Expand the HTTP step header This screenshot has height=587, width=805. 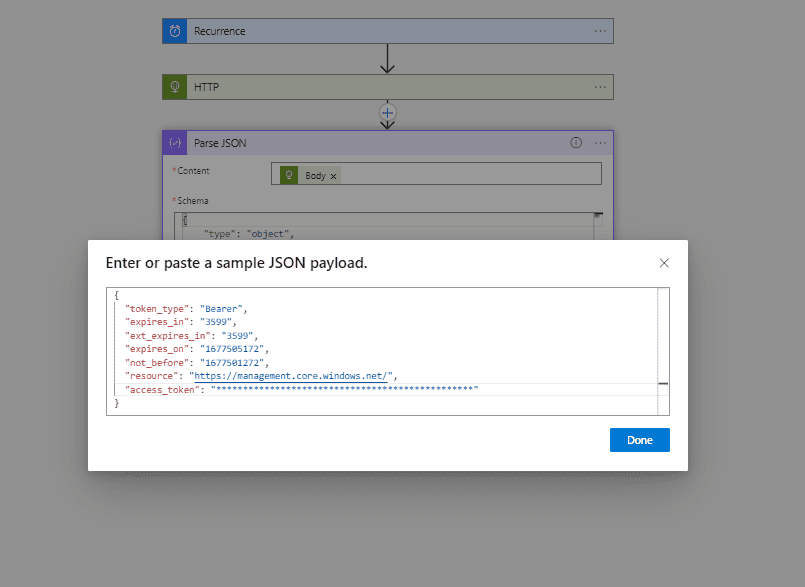click(388, 87)
